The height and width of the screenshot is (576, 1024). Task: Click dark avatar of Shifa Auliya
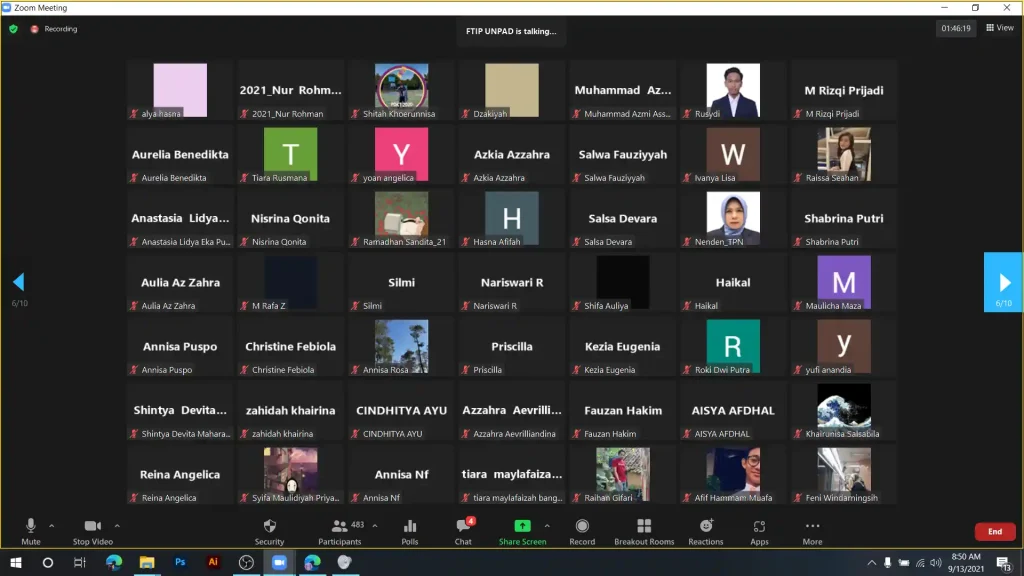622,282
